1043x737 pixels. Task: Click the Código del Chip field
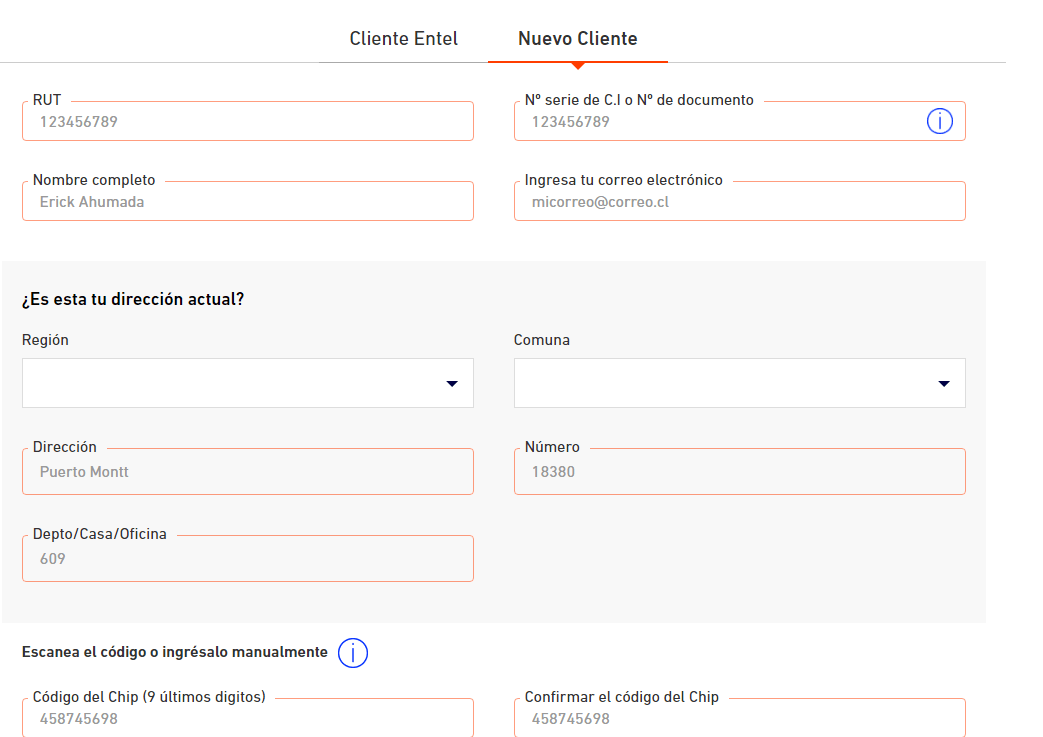pyautogui.click(x=247, y=718)
